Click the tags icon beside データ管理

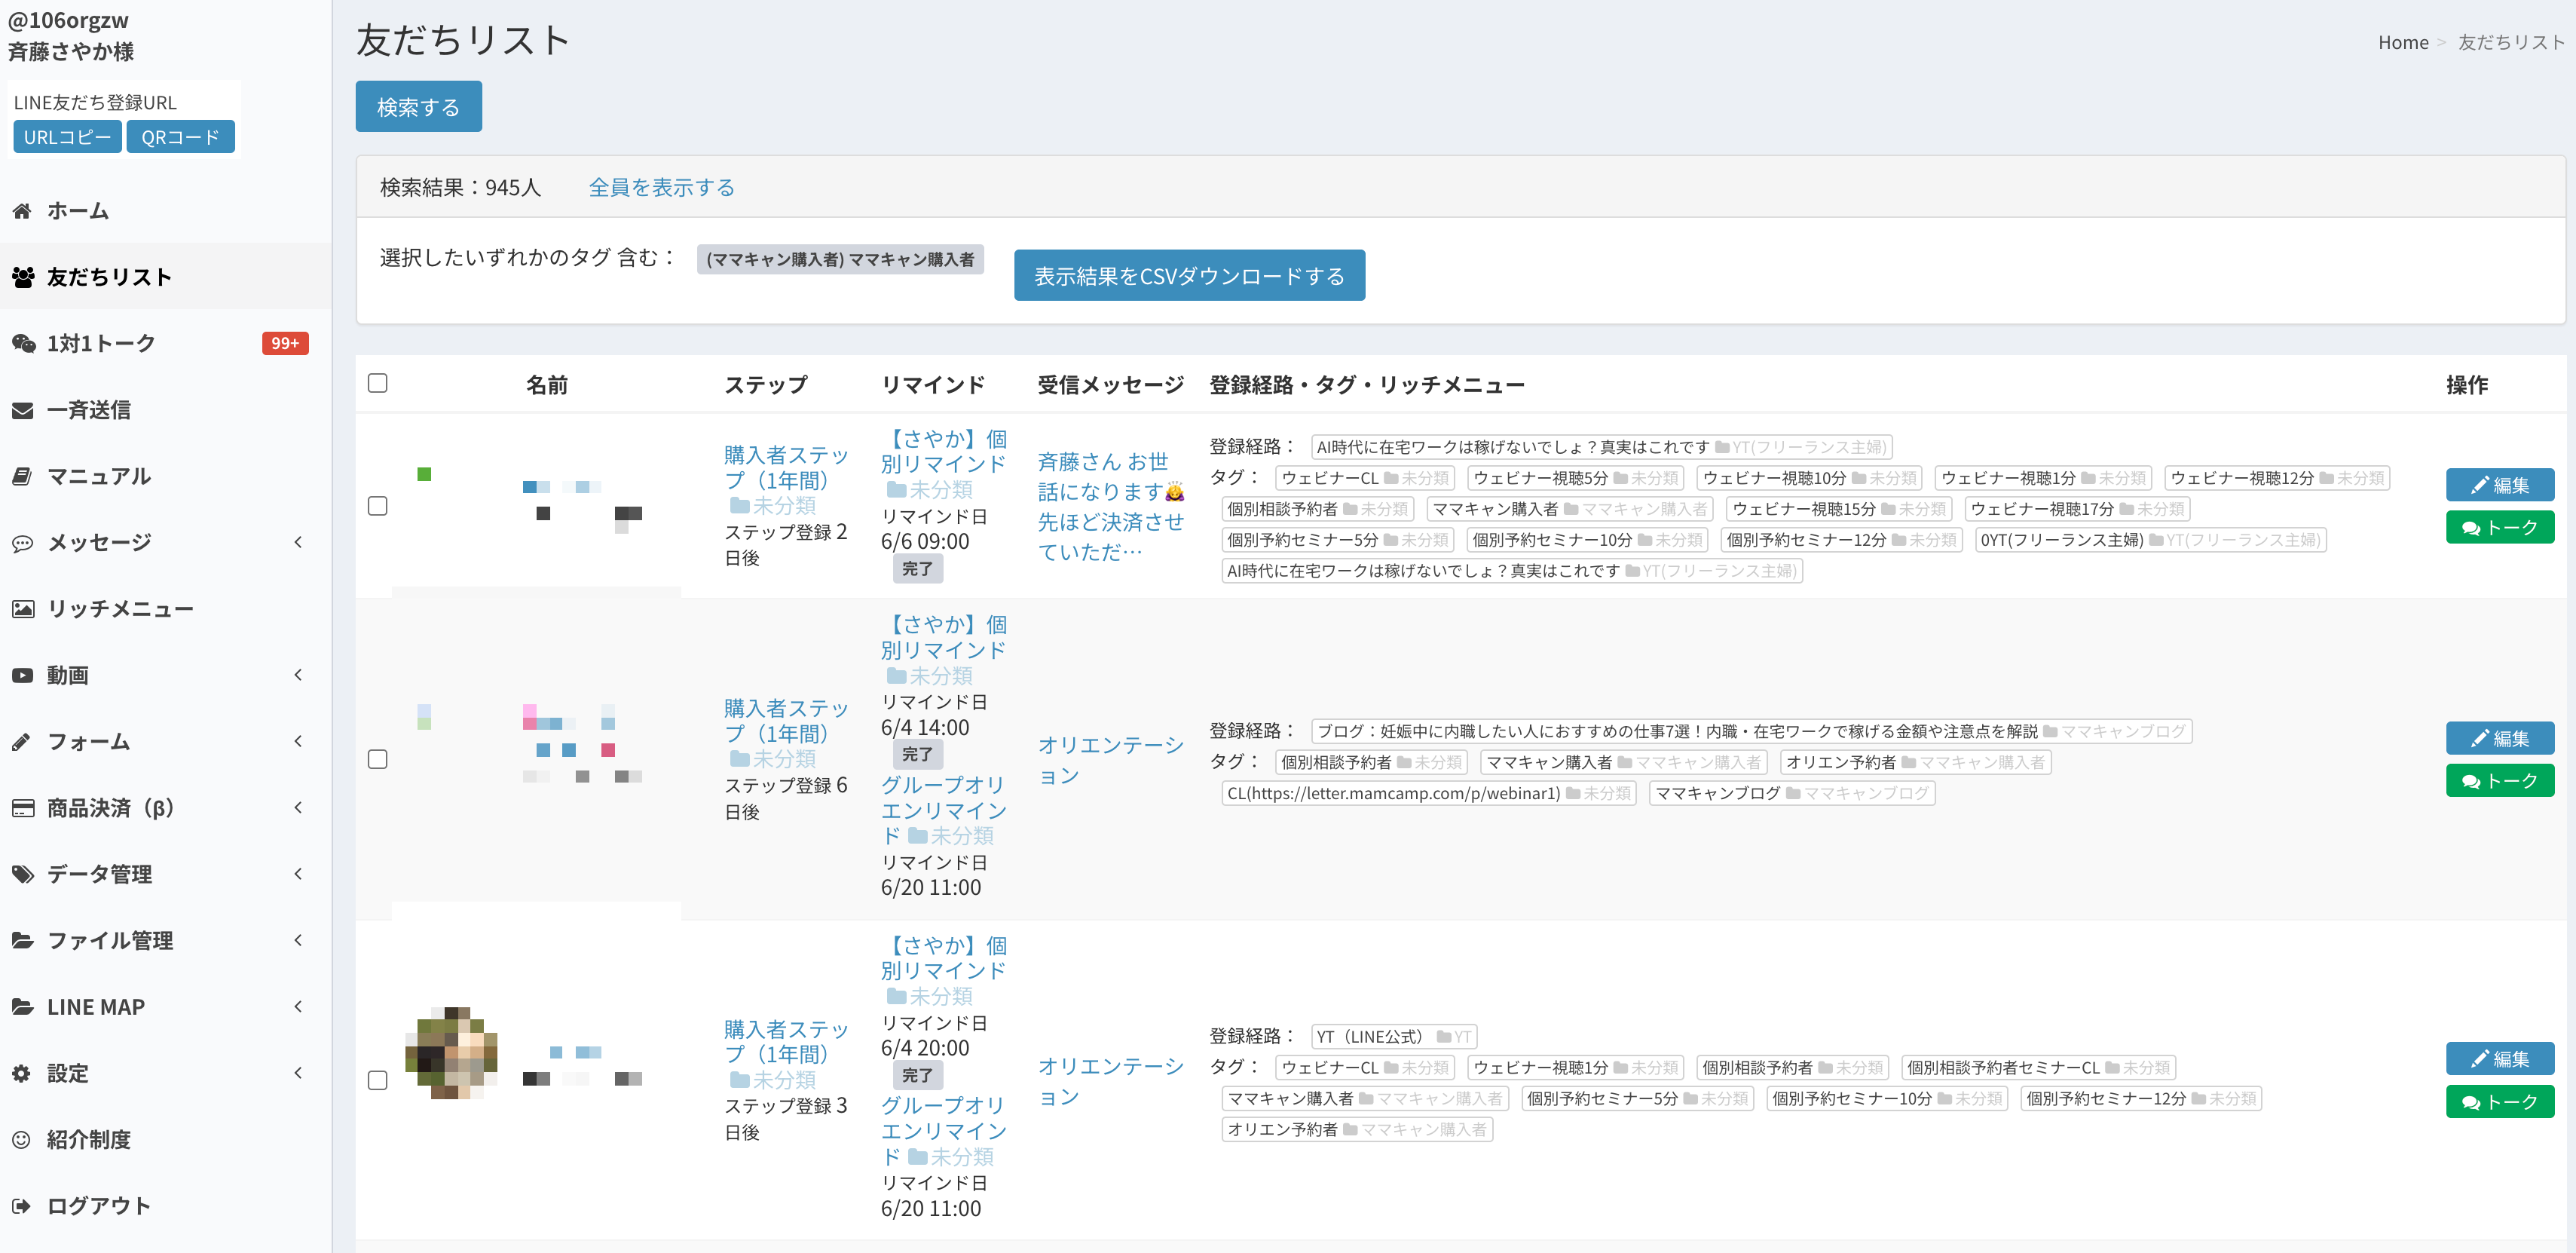23,874
